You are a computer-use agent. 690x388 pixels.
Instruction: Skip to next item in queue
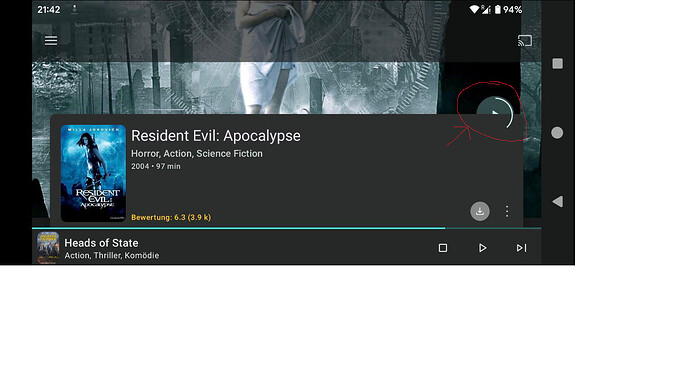pos(521,248)
